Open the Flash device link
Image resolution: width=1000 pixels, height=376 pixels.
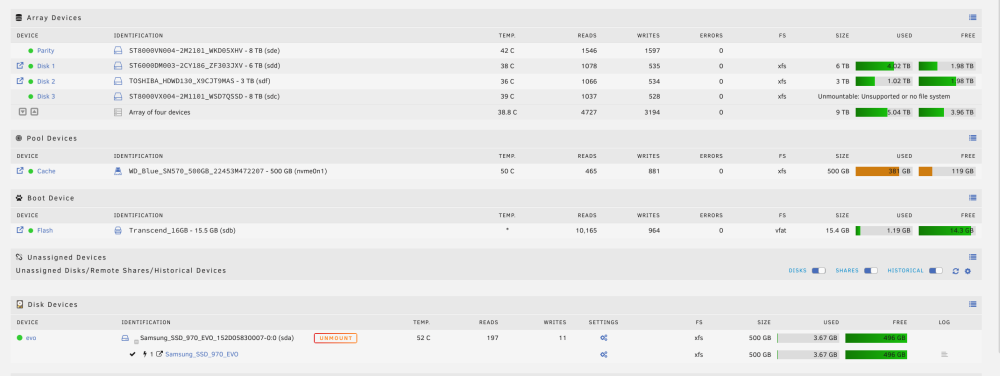(x=45, y=230)
